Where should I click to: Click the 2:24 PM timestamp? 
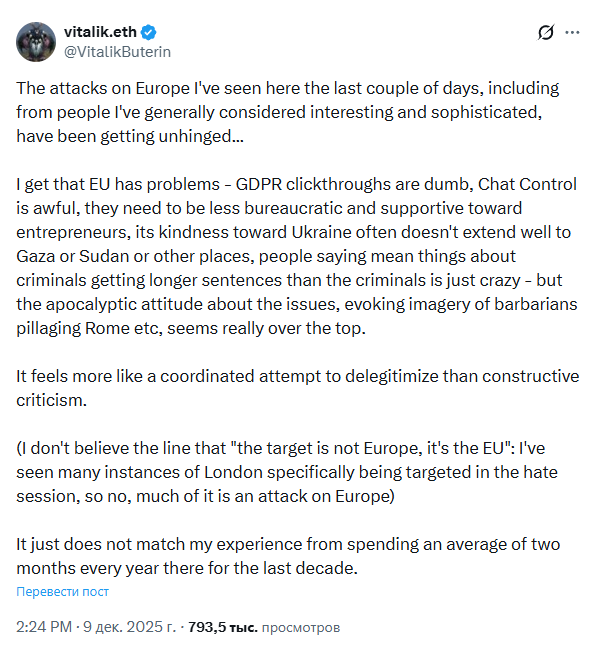[x=44, y=627]
